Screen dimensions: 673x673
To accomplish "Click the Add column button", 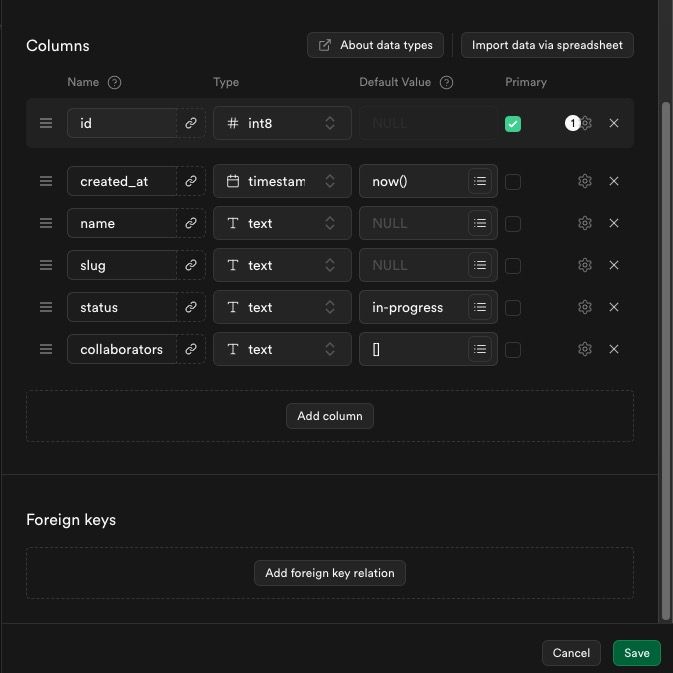I will tap(330, 416).
